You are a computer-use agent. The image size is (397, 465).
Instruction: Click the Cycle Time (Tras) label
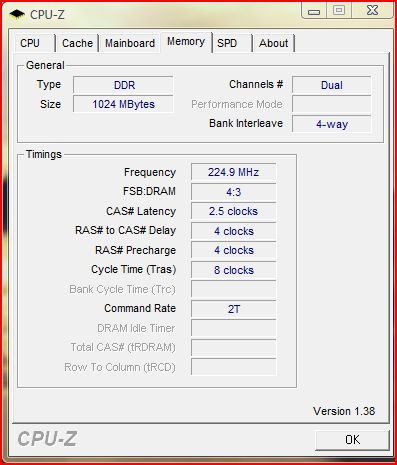pyautogui.click(x=133, y=269)
